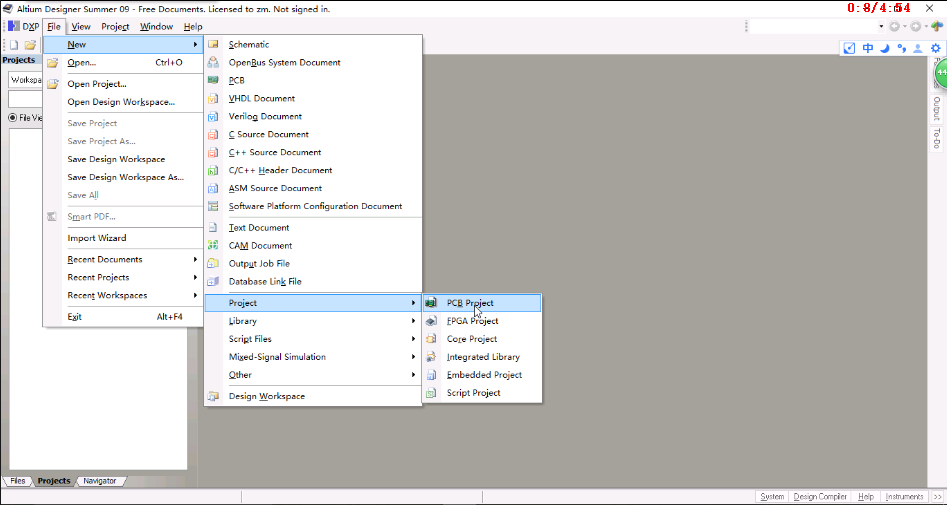This screenshot has height=505, width=947.
Task: Expand the Recent Projects submenu
Action: 123,277
